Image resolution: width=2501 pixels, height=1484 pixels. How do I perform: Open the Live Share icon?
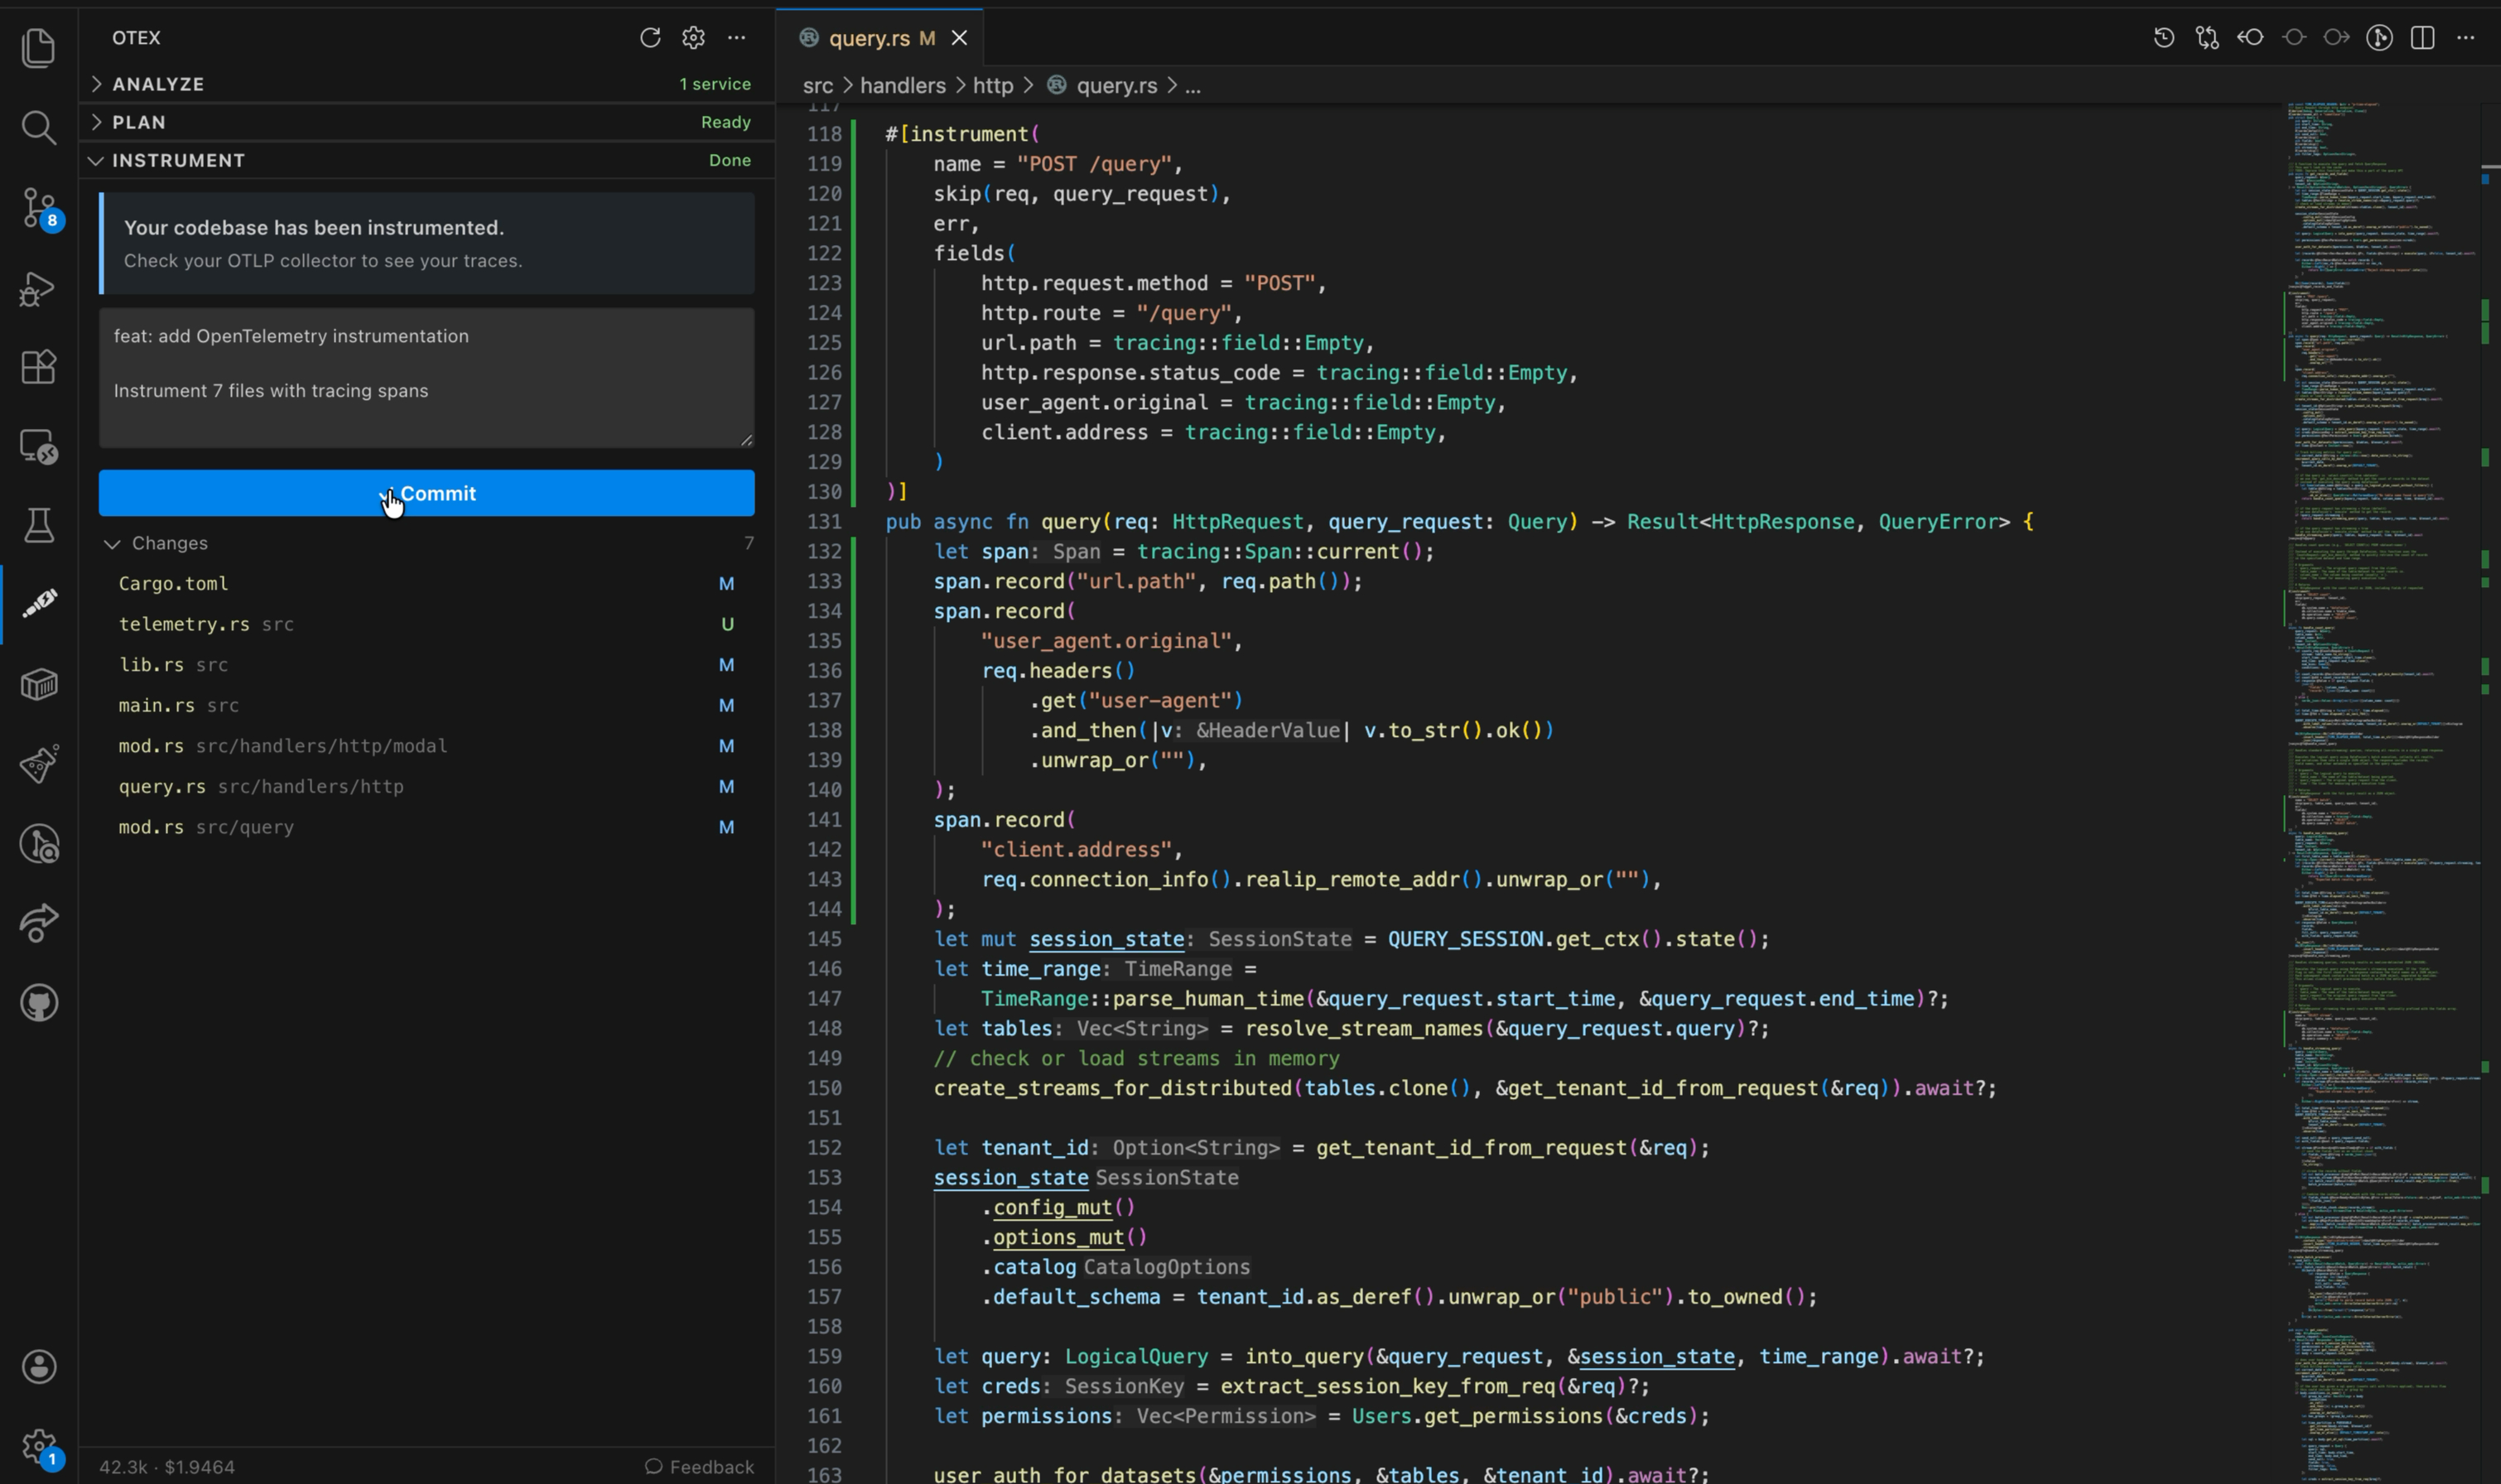(x=38, y=923)
